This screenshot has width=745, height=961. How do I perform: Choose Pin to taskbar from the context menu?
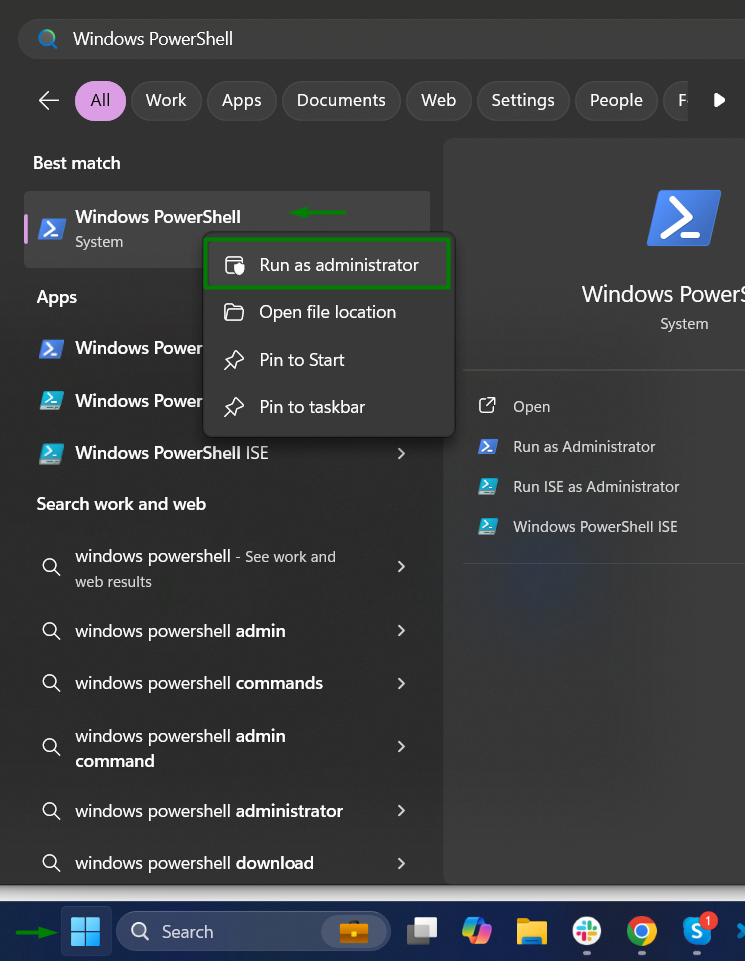(328, 407)
